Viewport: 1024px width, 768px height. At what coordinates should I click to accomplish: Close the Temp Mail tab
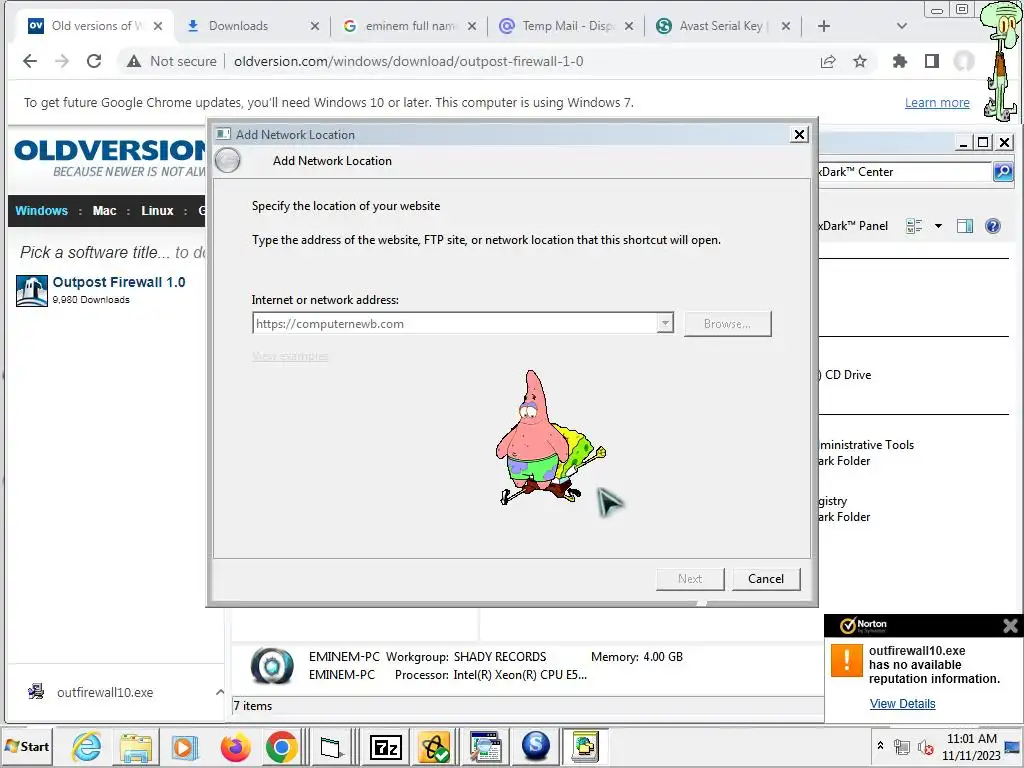coord(629,26)
